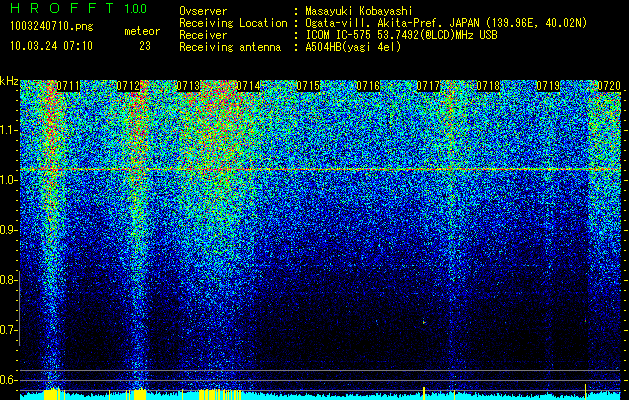Click the Receiving antenna label

[230, 47]
